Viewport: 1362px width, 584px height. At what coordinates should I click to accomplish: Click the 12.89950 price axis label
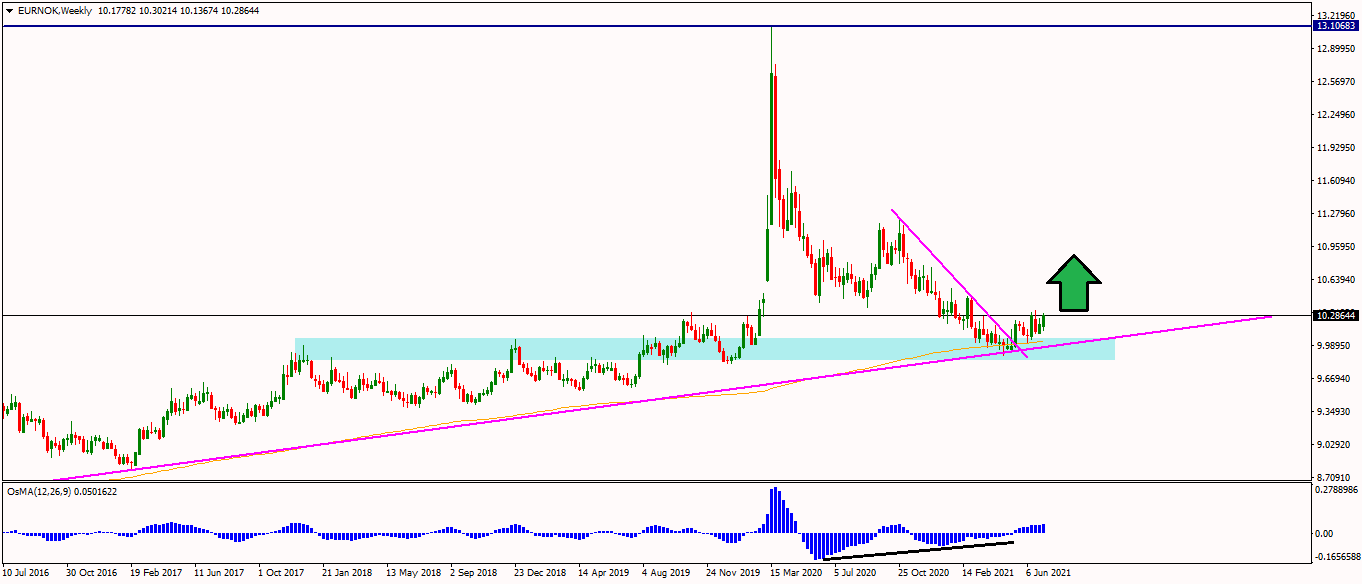pos(1337,49)
